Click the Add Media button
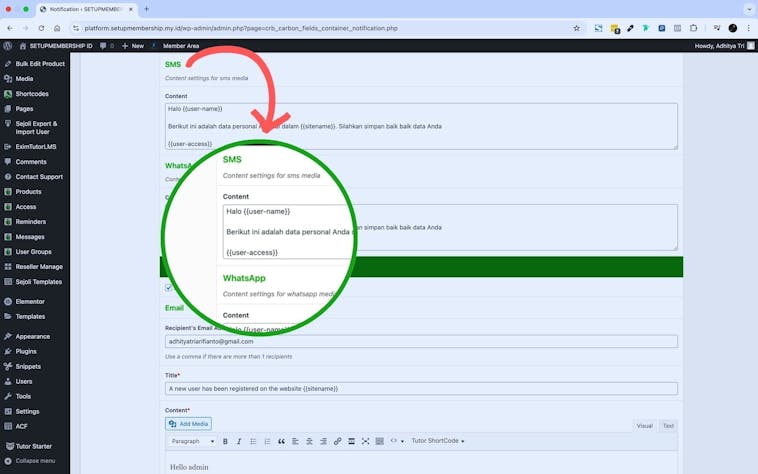 [188, 424]
